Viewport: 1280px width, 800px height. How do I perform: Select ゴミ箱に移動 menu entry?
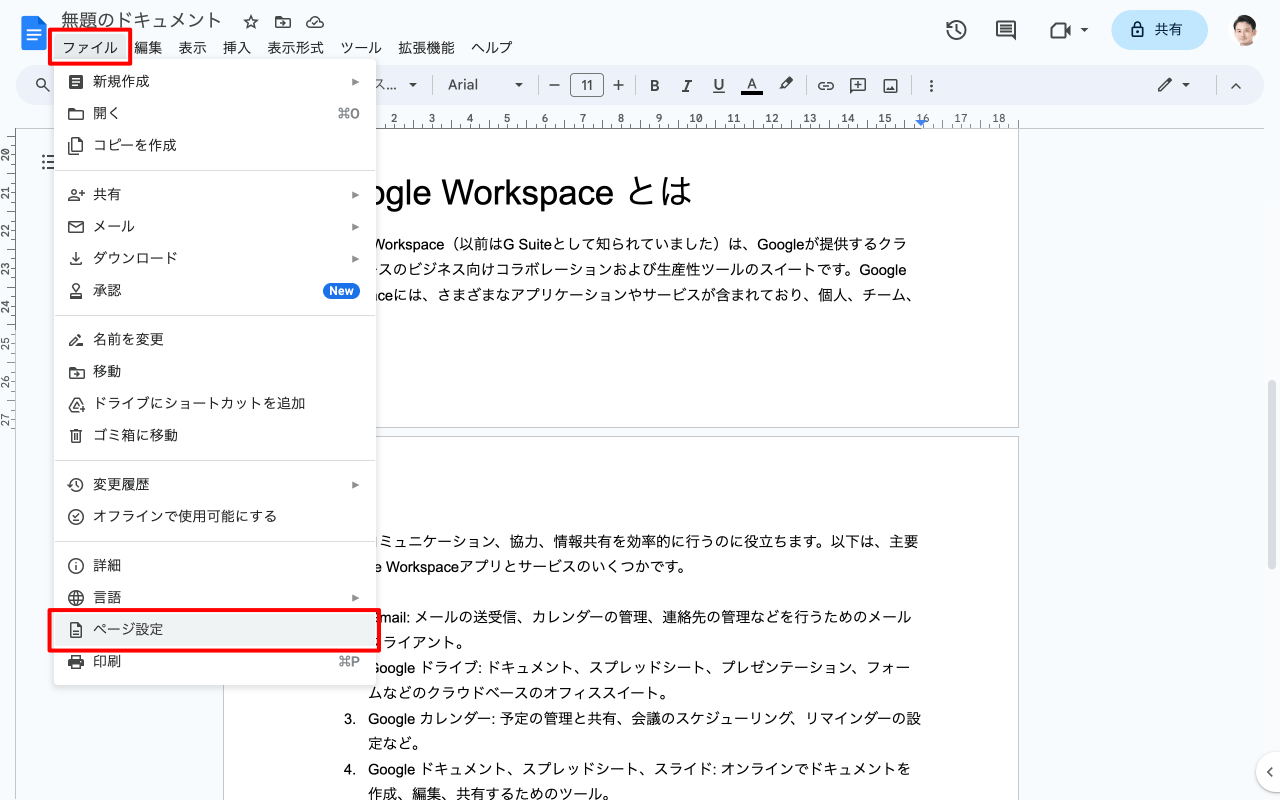(215, 435)
